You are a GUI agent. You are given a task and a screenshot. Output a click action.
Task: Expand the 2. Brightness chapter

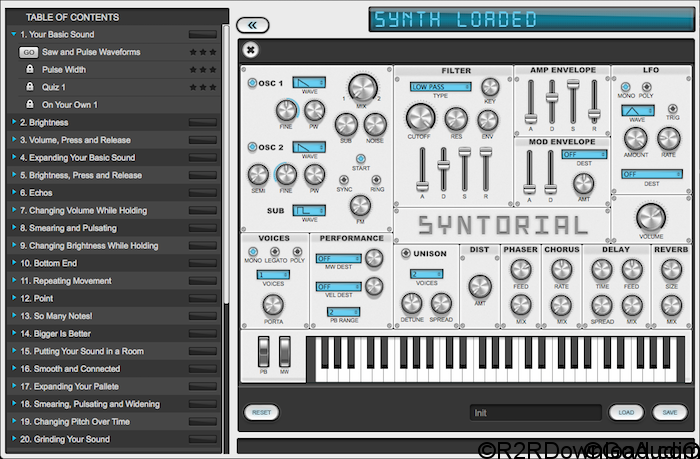point(14,122)
